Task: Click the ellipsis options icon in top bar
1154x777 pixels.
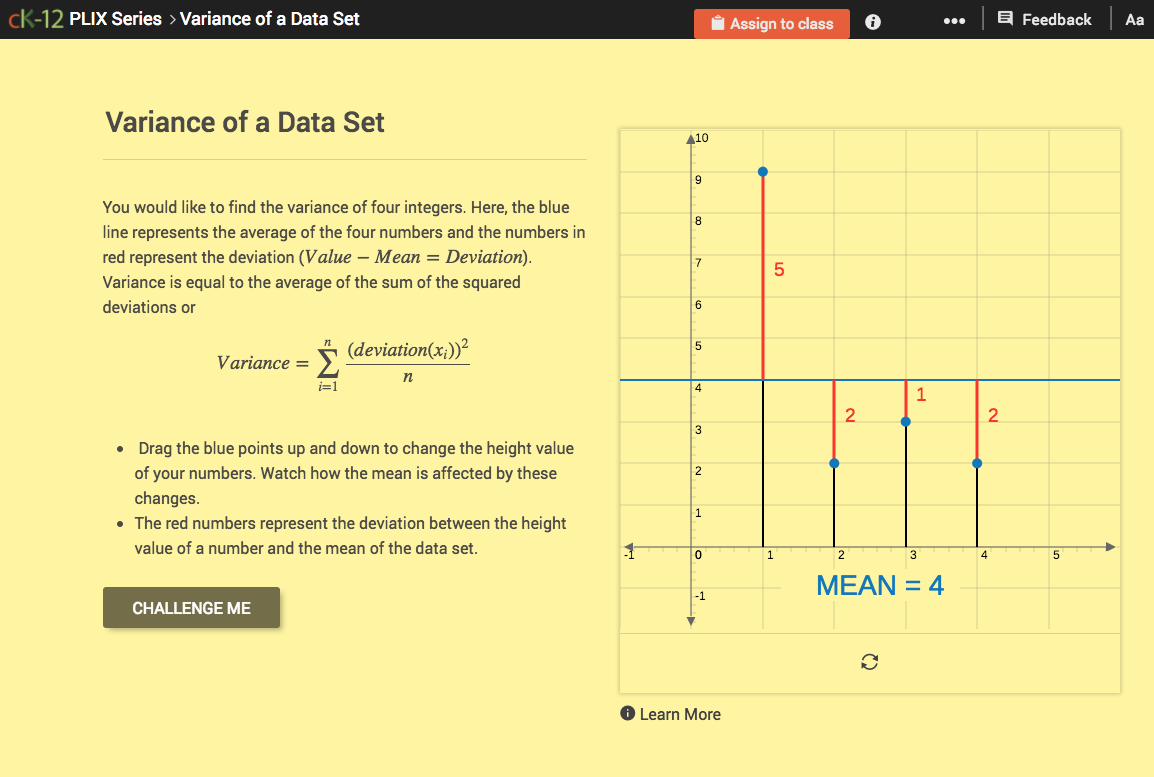Action: coord(954,22)
